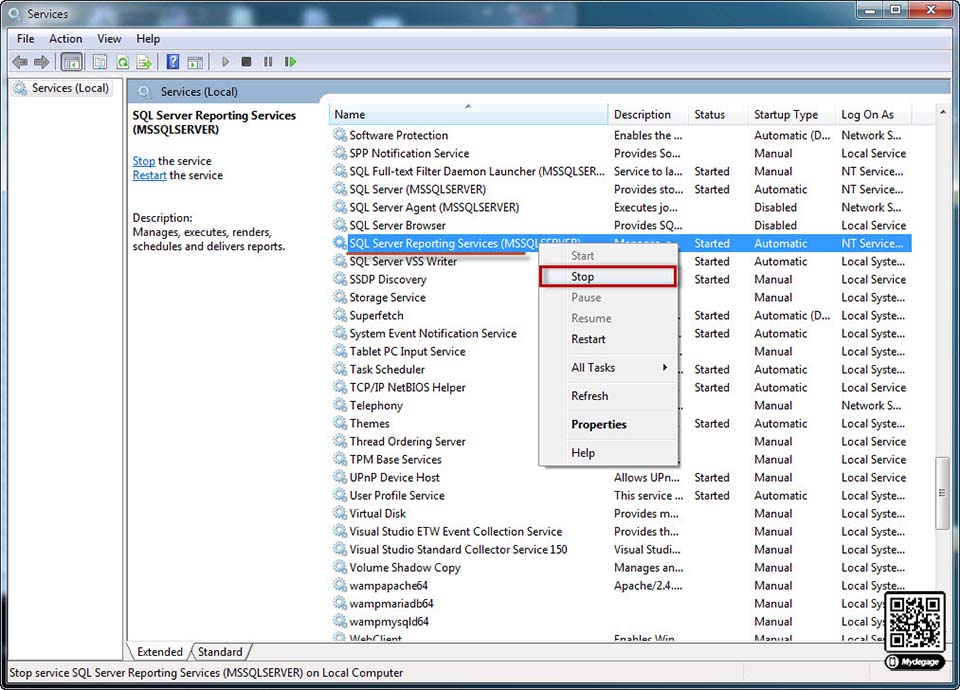Select the Volume Shadow Copy row
Viewport: 960px width, 690px height.
click(620, 568)
